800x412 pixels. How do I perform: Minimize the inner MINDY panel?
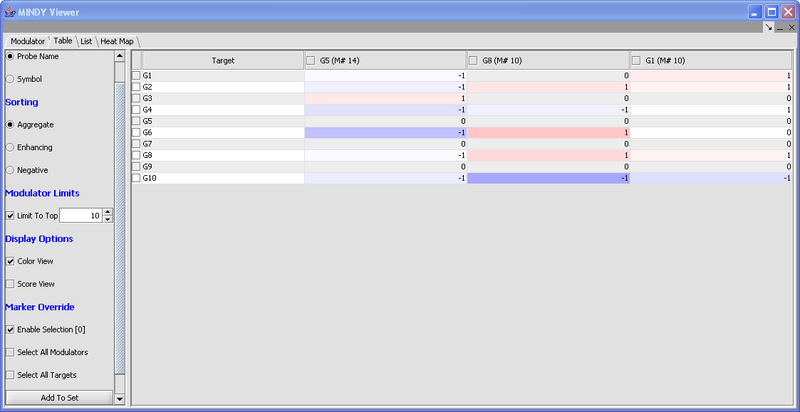click(780, 28)
